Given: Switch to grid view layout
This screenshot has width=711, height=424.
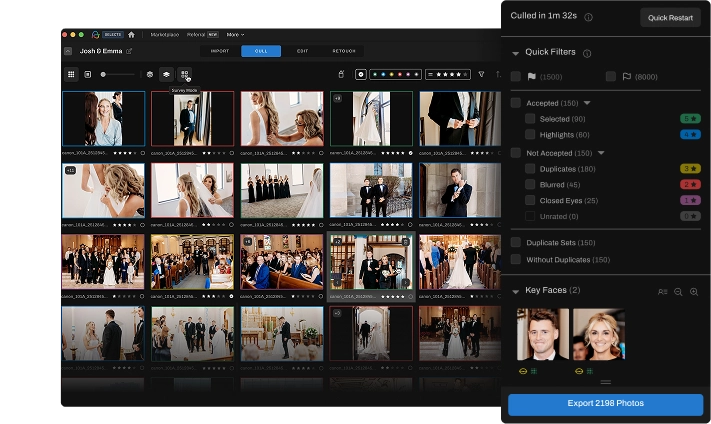Looking at the screenshot, I should [72, 74].
